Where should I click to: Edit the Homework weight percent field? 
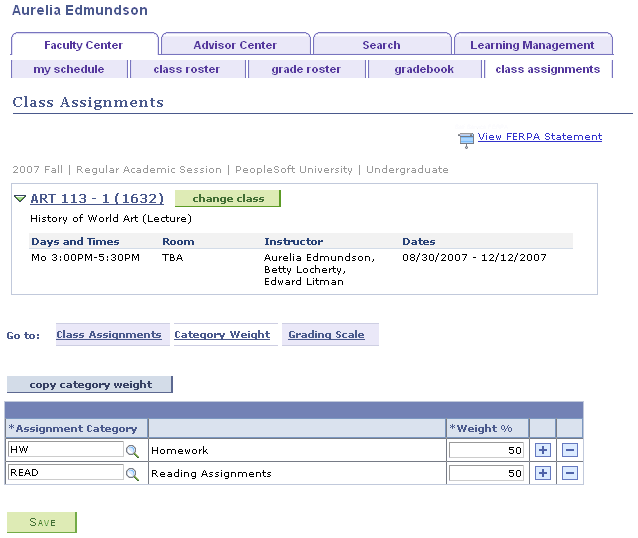pos(486,450)
